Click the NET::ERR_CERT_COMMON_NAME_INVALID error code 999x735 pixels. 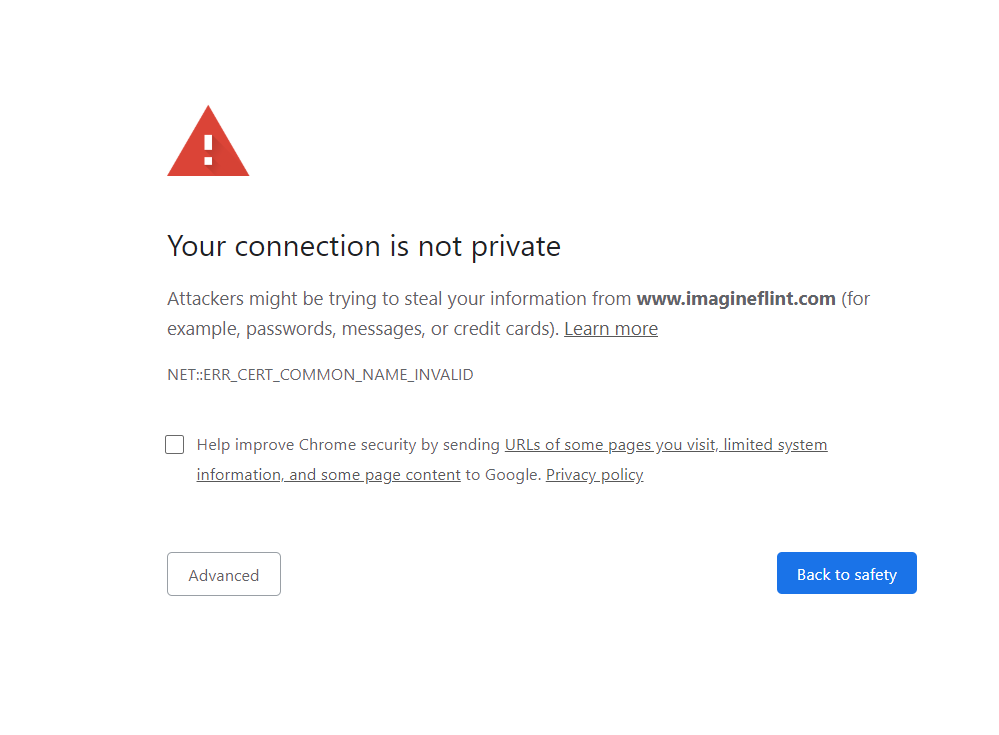click(320, 375)
